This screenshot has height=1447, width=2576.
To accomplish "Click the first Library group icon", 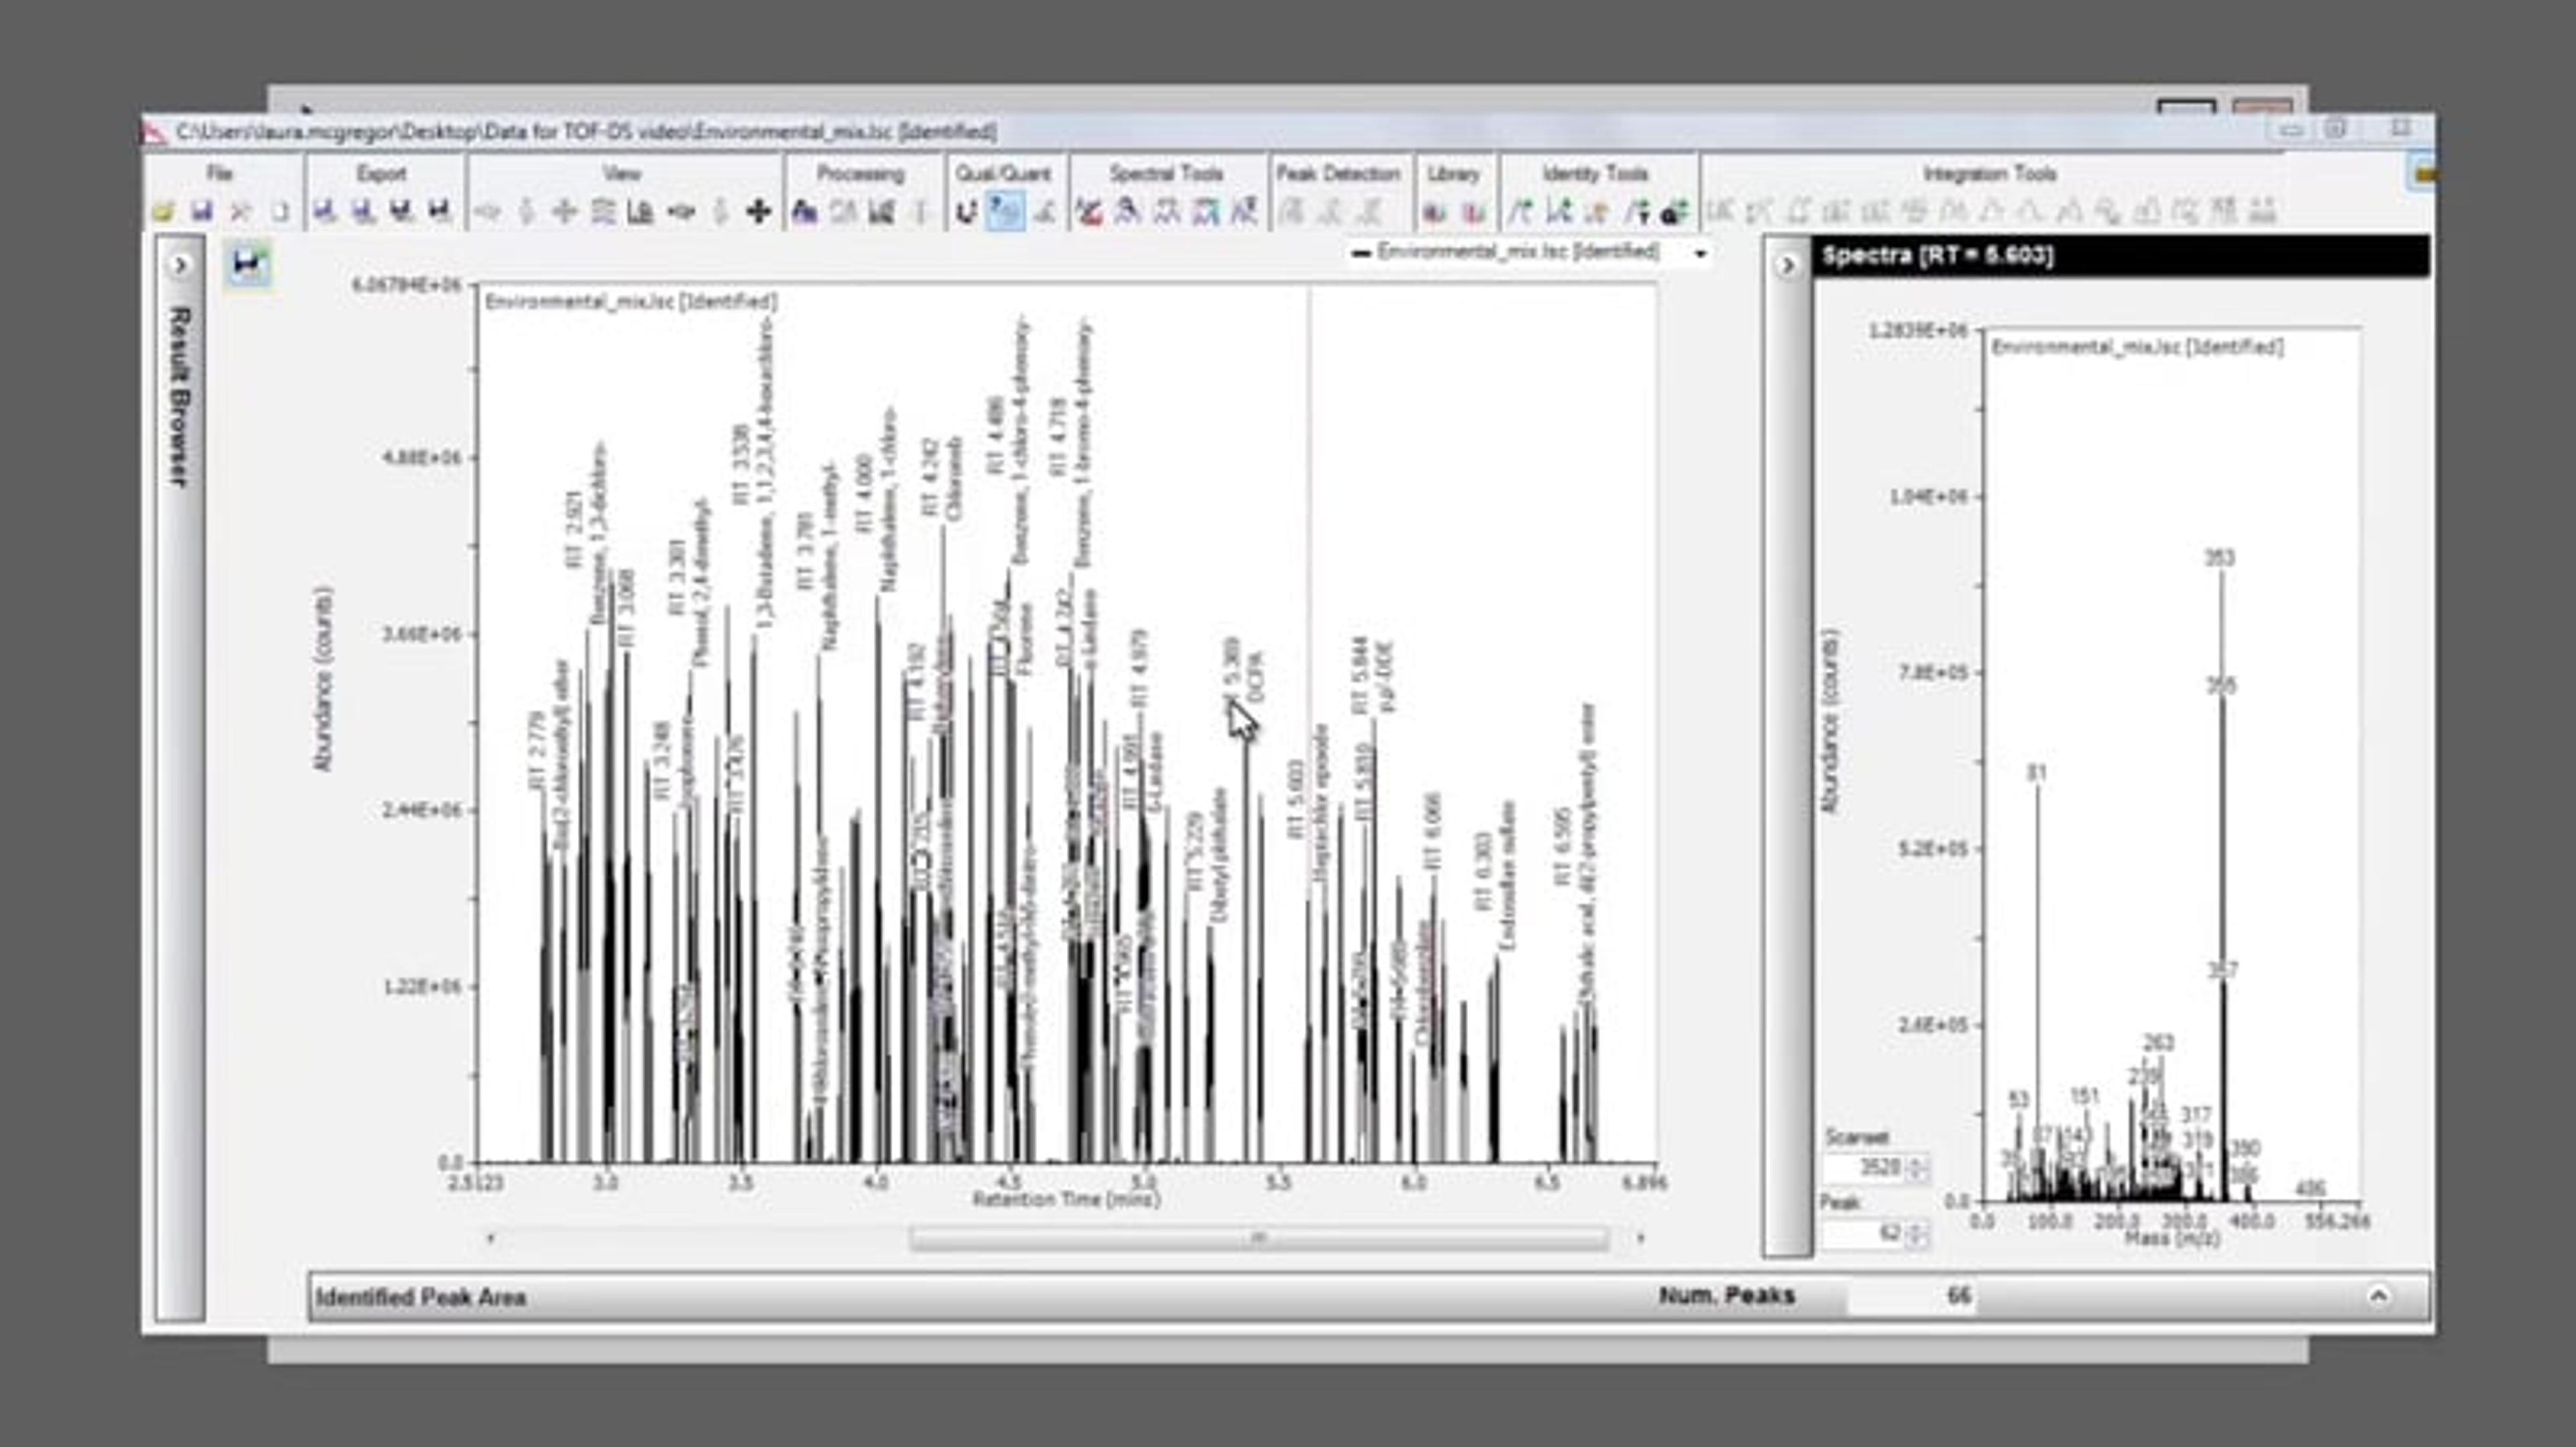I will point(1434,212).
